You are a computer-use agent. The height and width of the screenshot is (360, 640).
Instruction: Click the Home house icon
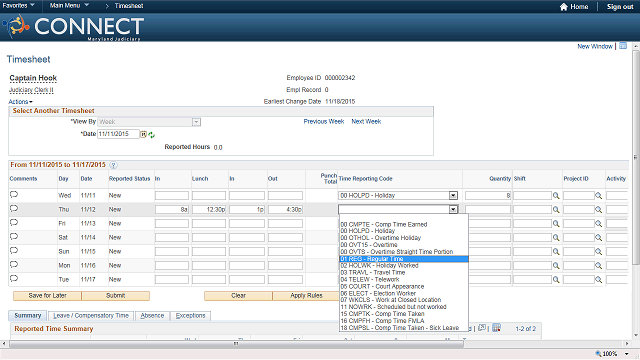pos(564,7)
